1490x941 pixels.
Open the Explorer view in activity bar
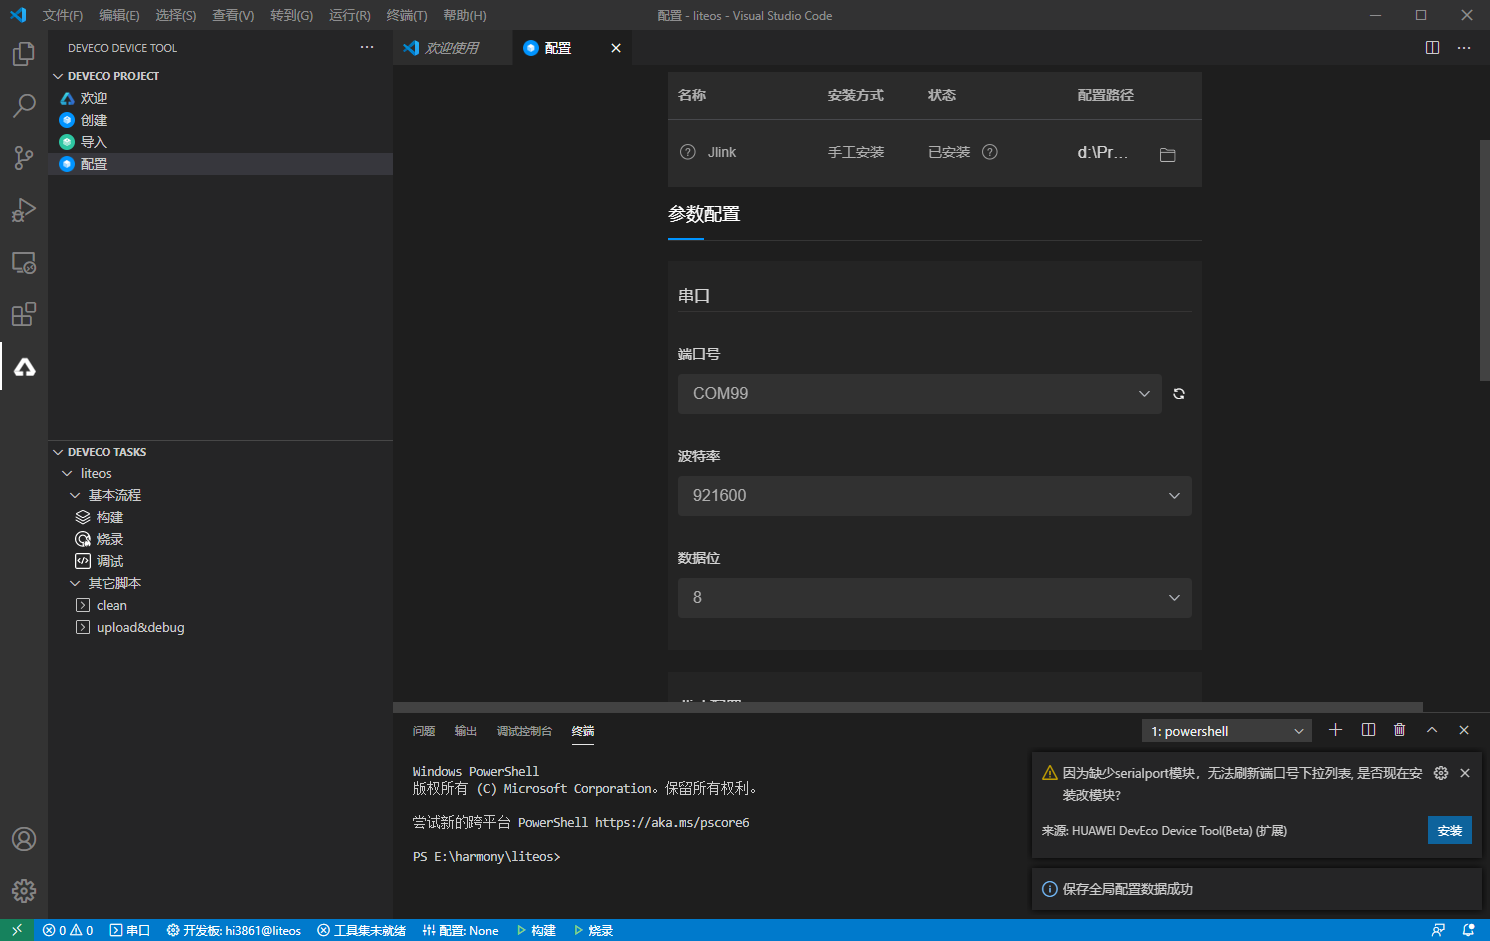tap(24, 54)
